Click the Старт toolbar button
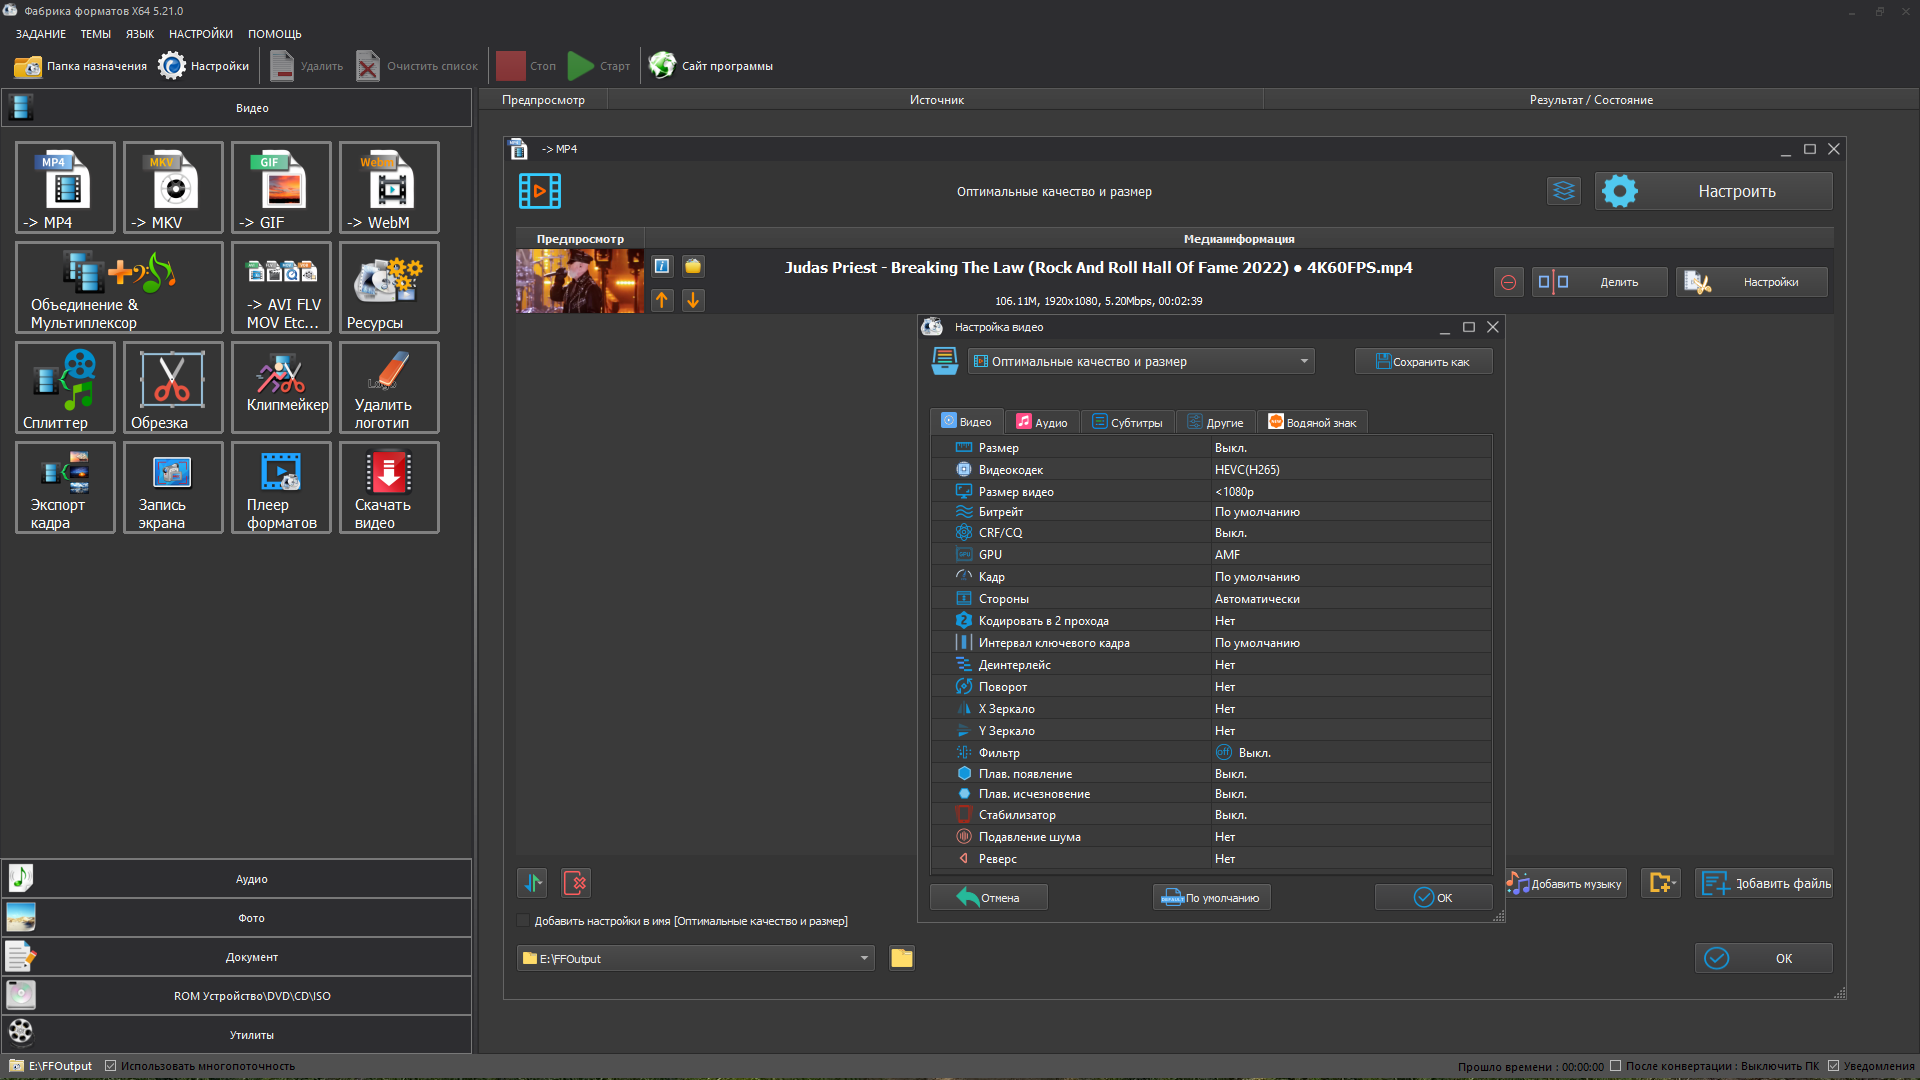The width and height of the screenshot is (1920, 1080). pyautogui.click(x=599, y=66)
